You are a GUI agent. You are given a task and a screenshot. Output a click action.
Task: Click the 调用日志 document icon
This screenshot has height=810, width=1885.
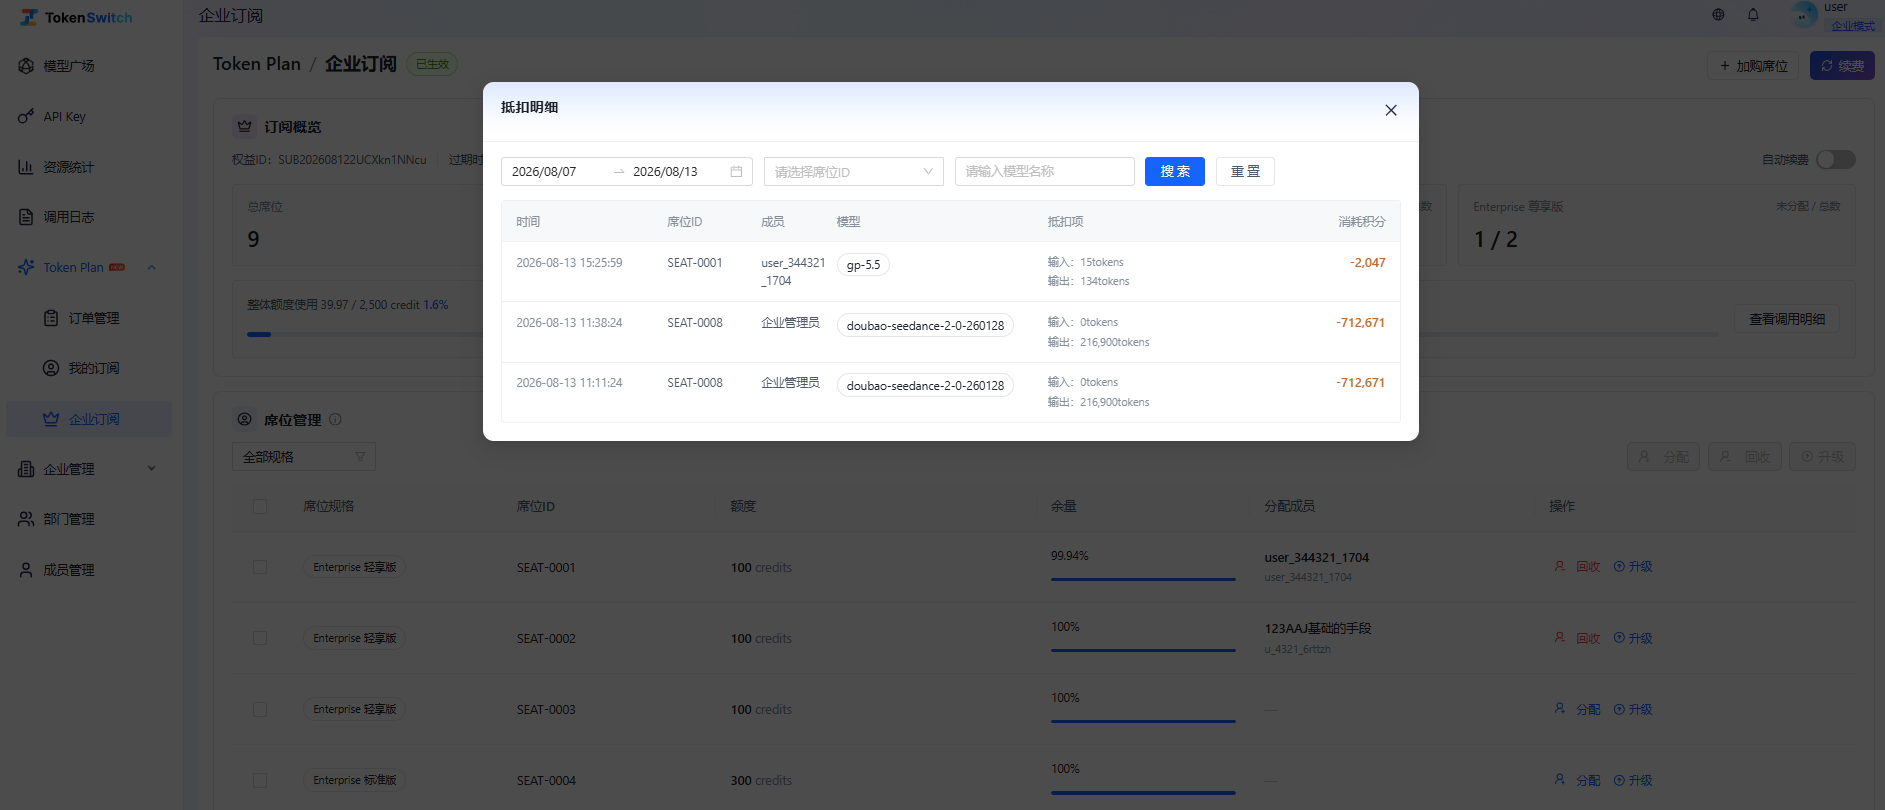click(26, 217)
